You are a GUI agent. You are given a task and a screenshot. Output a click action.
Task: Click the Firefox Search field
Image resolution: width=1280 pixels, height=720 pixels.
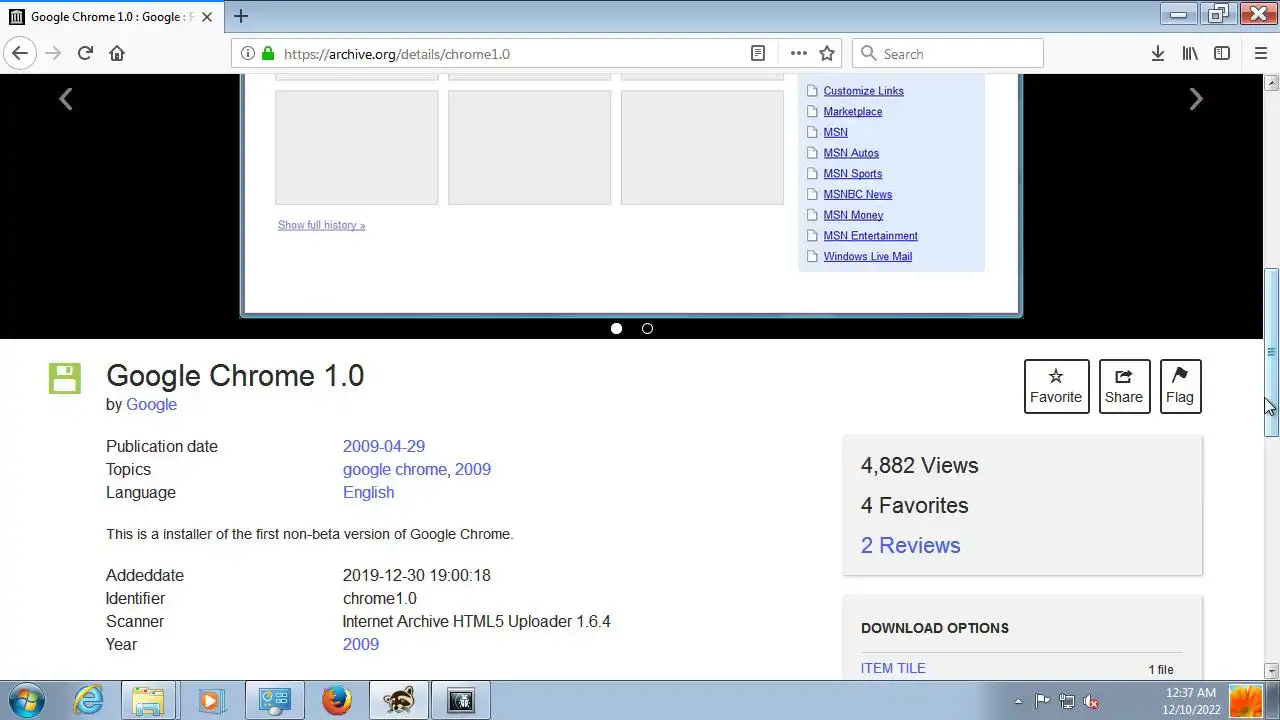[948, 53]
